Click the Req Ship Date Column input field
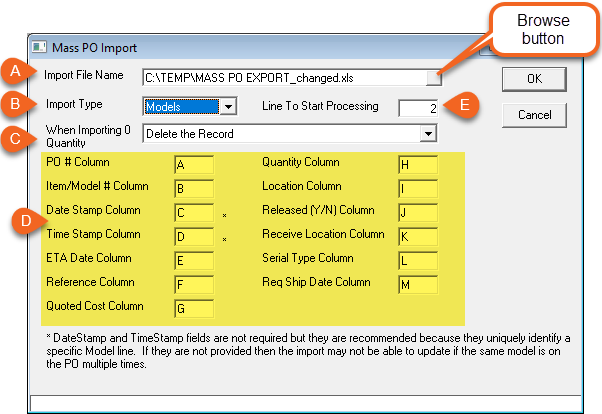The height and width of the screenshot is (414, 602). [418, 285]
